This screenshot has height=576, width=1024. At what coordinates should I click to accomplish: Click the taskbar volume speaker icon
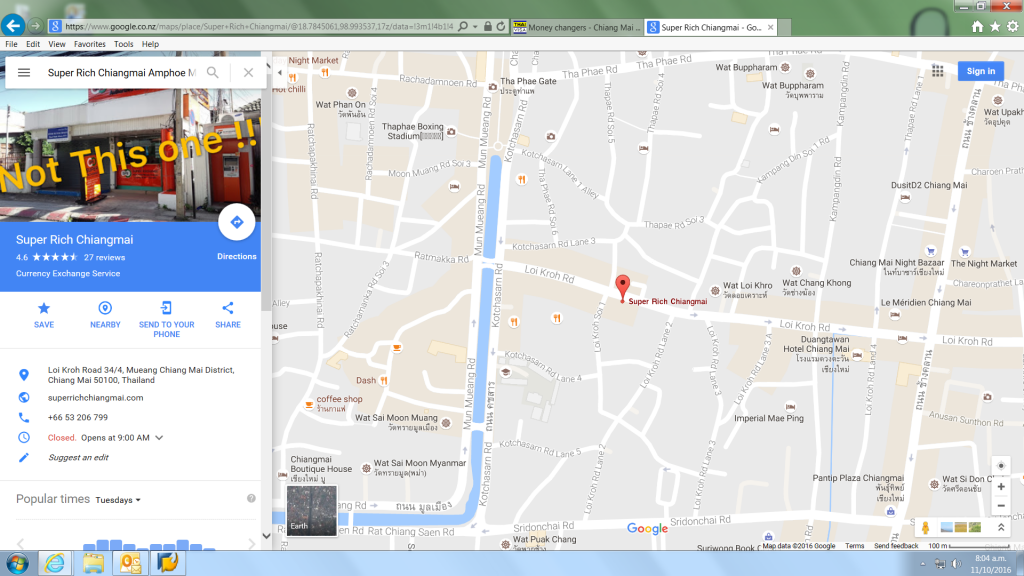pos(957,564)
